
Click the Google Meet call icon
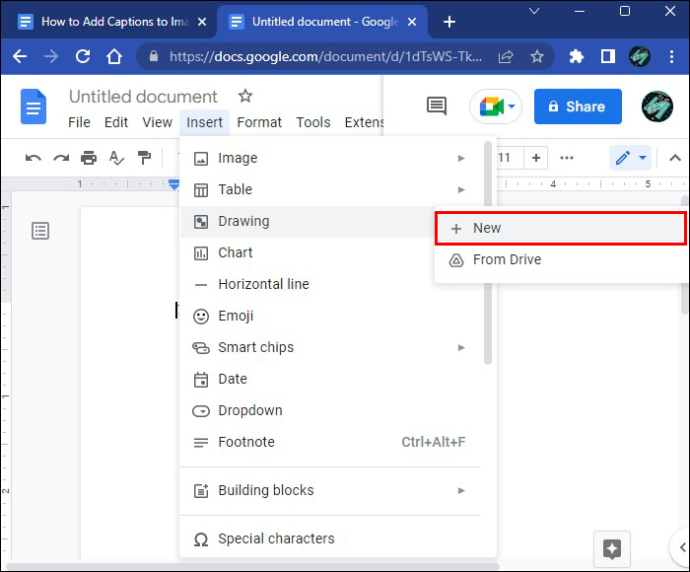[x=496, y=106]
